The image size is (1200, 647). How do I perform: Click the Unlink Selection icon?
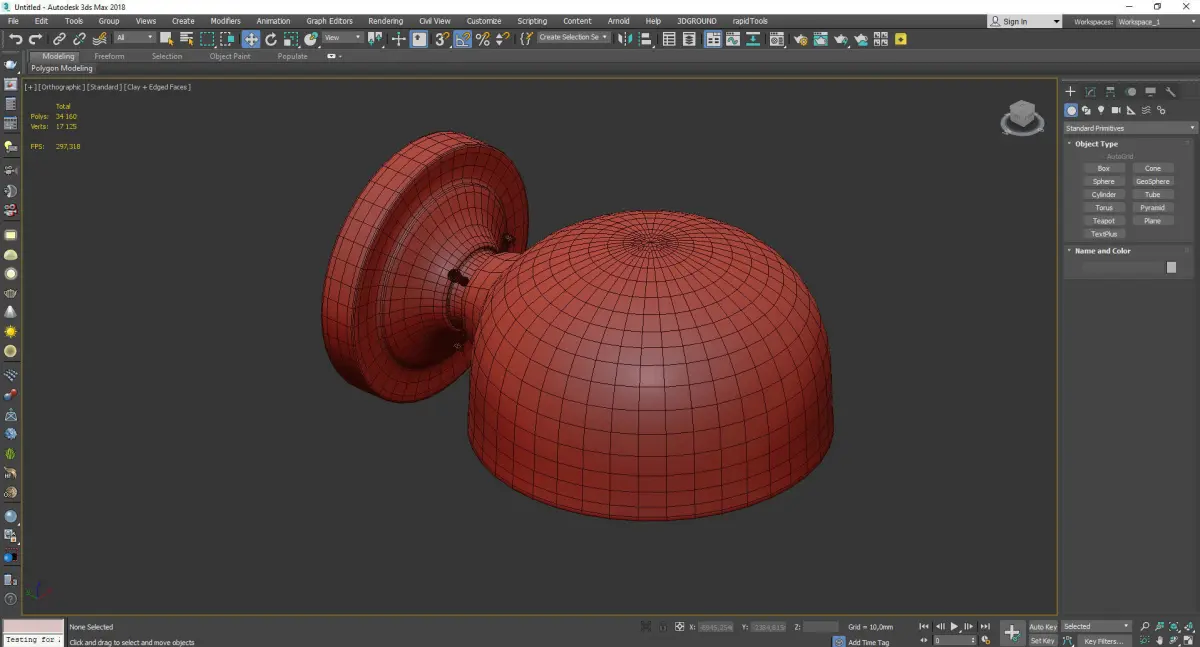coord(80,39)
